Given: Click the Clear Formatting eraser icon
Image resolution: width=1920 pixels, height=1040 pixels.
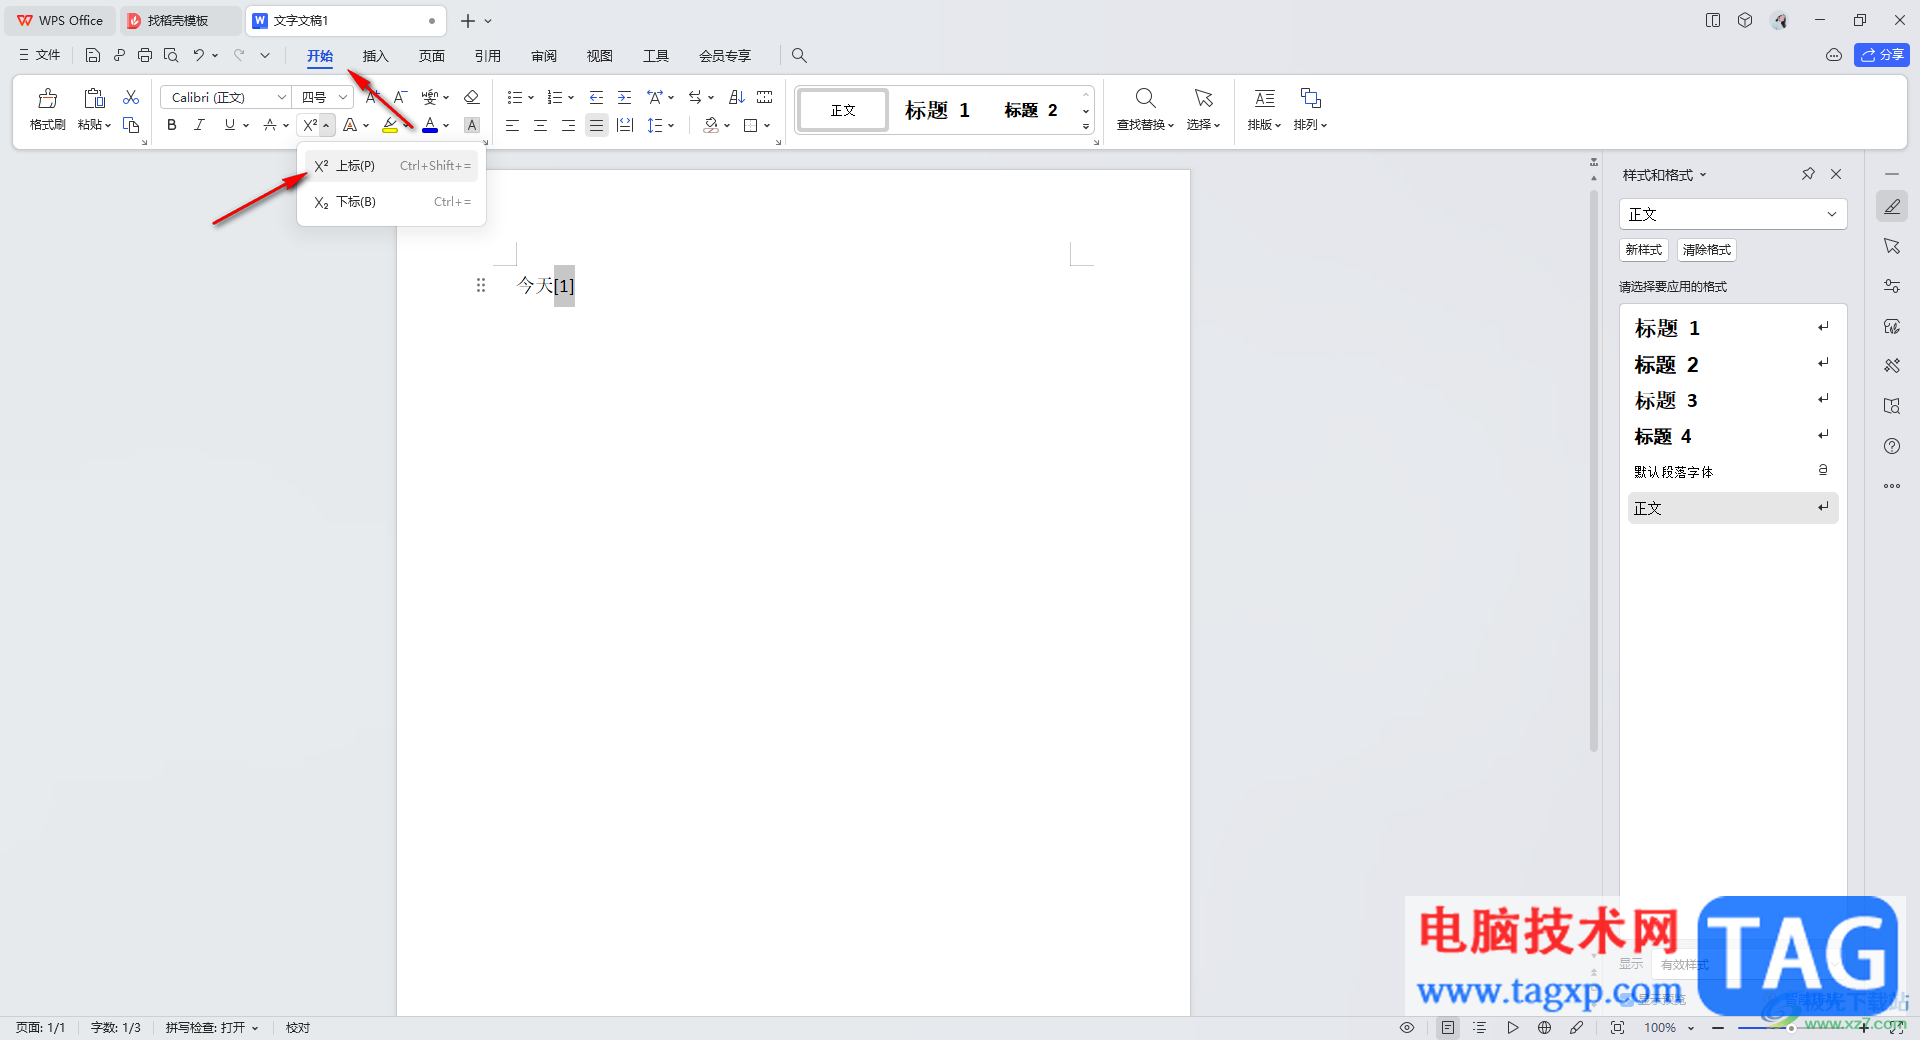Looking at the screenshot, I should point(472,97).
